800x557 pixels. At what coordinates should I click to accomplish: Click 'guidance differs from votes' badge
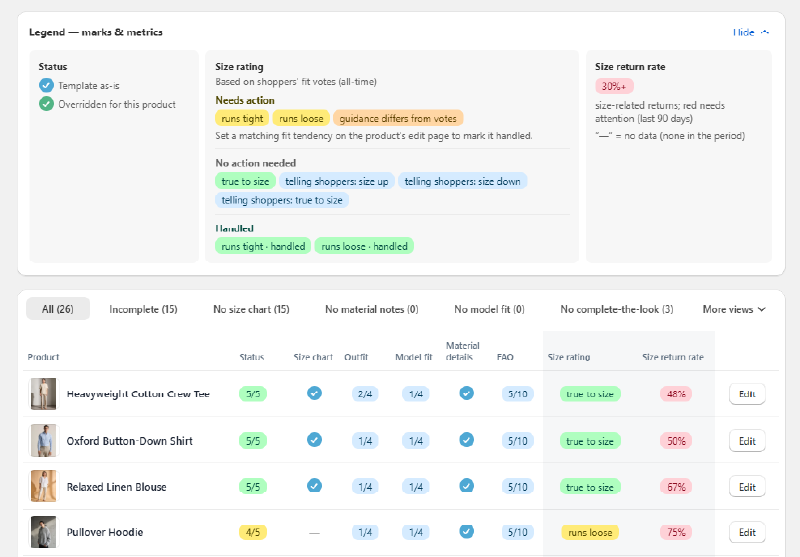pos(398,118)
